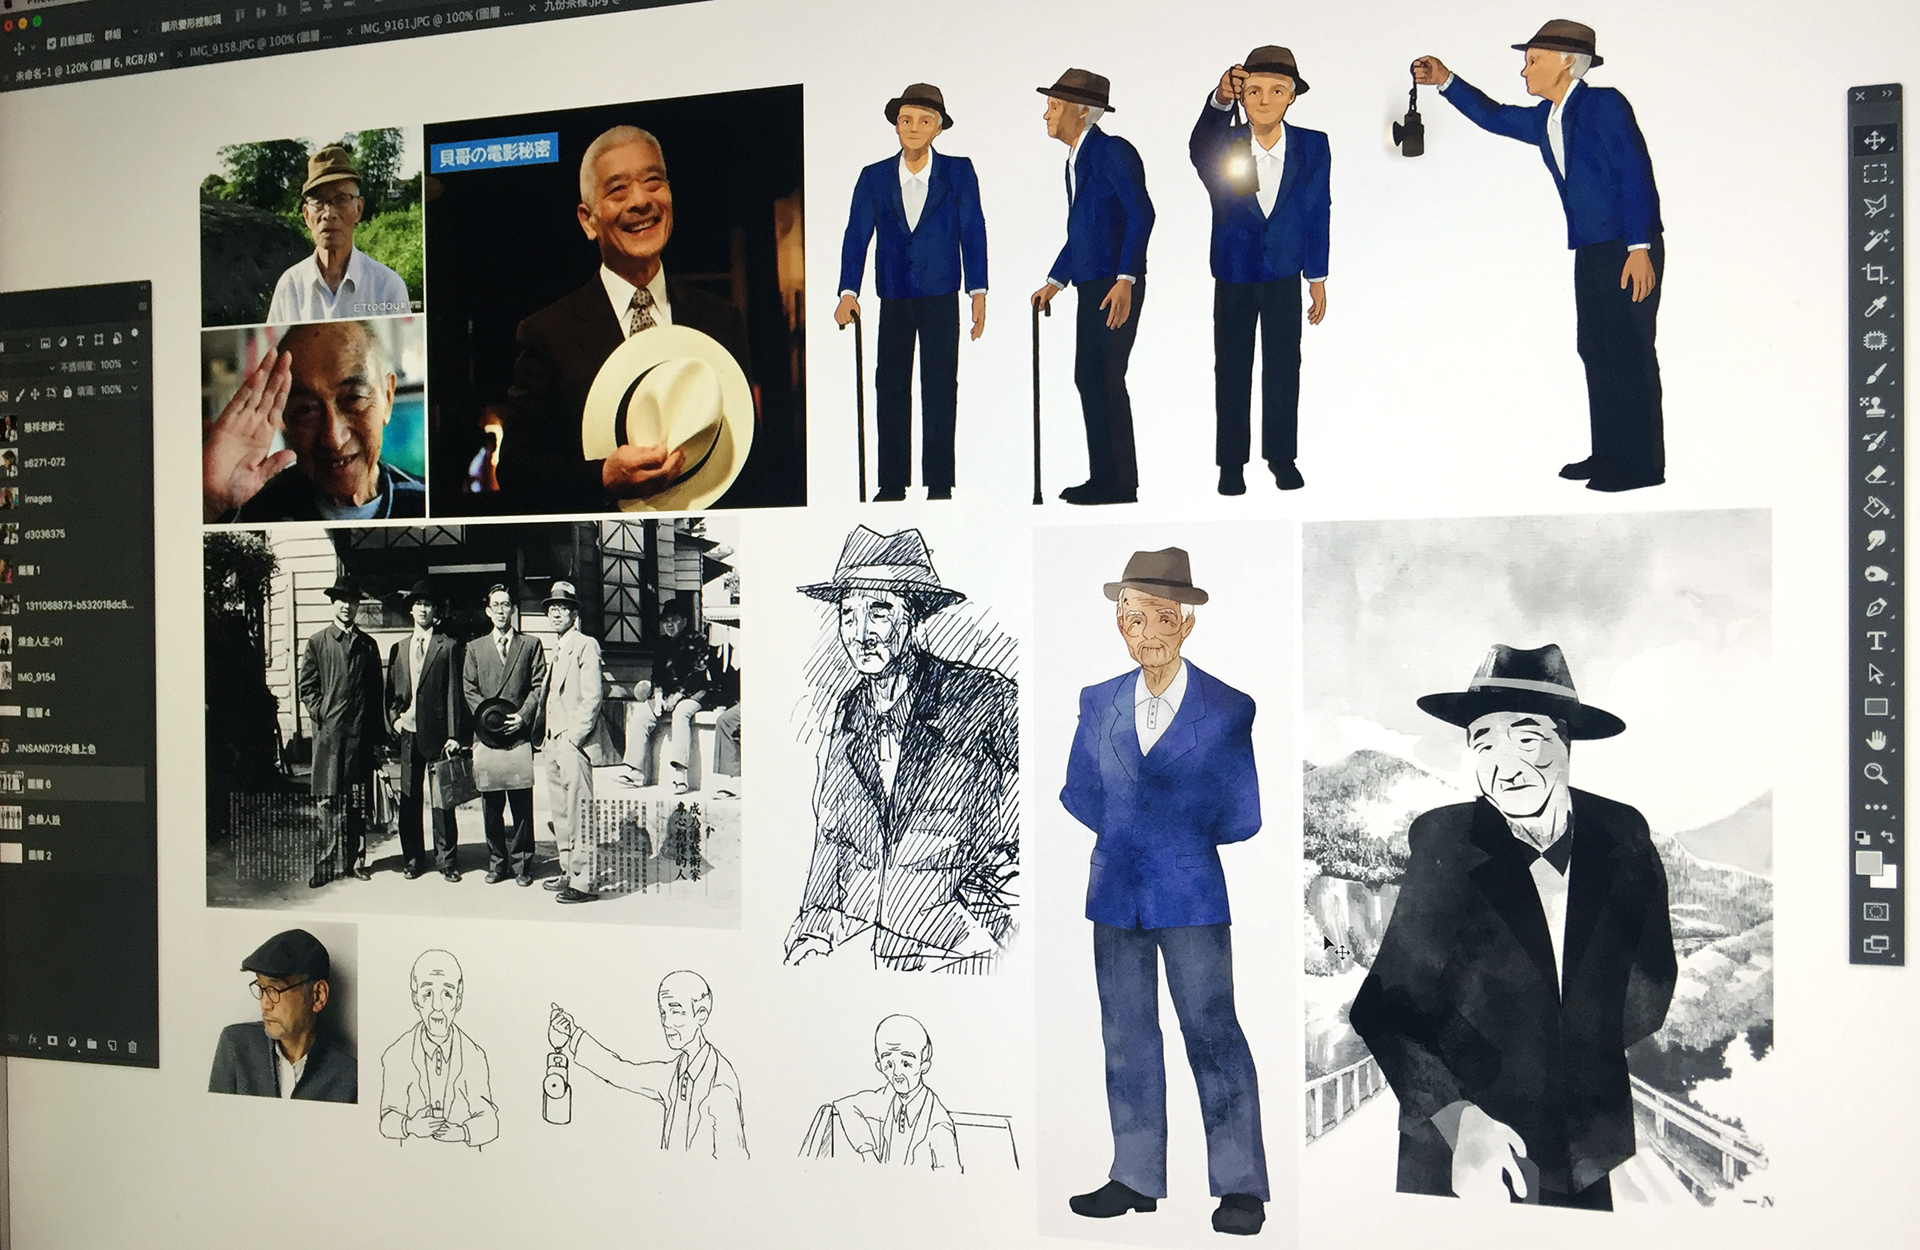Filter layers by adjustment layer icon
1920x1250 pixels.
tap(62, 342)
